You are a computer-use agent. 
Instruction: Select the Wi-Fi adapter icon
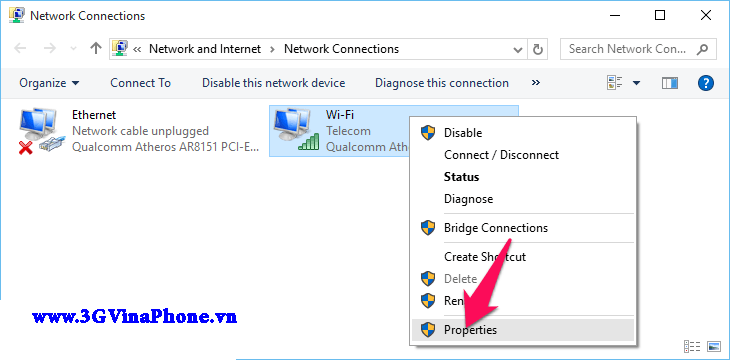[x=296, y=131]
